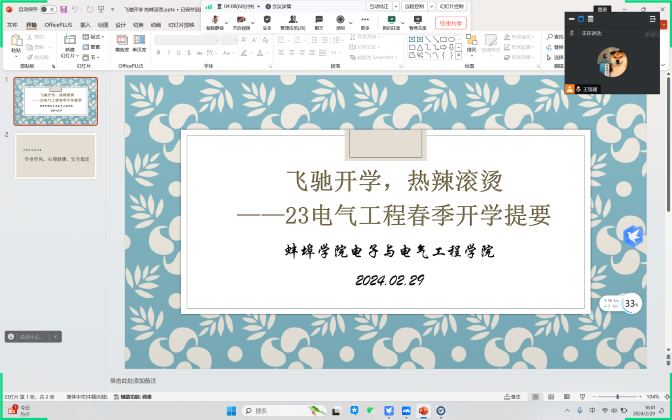Click the 结束共享 end sharing button
Viewport: 672px width, 420px height.
tap(452, 22)
